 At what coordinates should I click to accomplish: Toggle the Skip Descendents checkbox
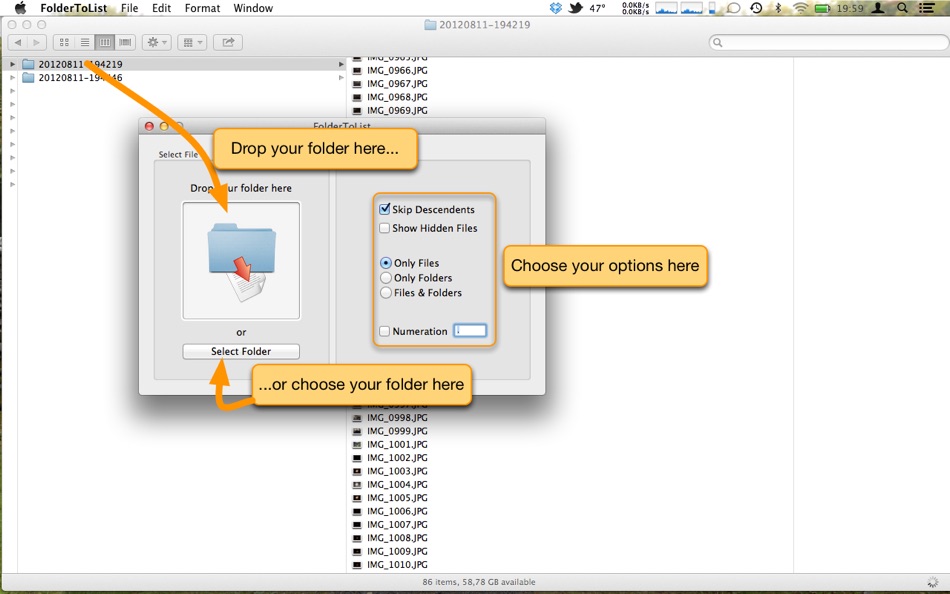pos(384,209)
